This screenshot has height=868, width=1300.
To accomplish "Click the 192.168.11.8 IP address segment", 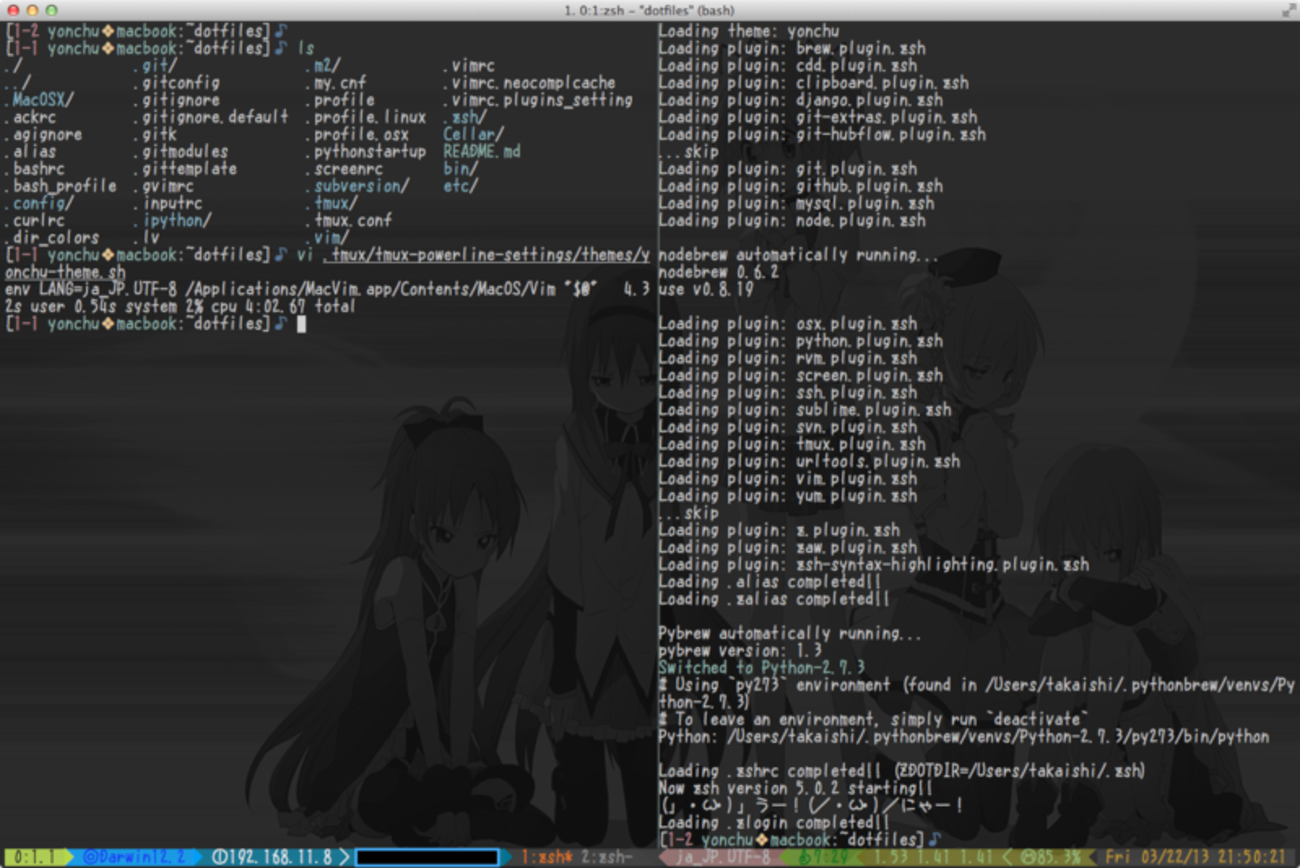I will click(x=272, y=857).
